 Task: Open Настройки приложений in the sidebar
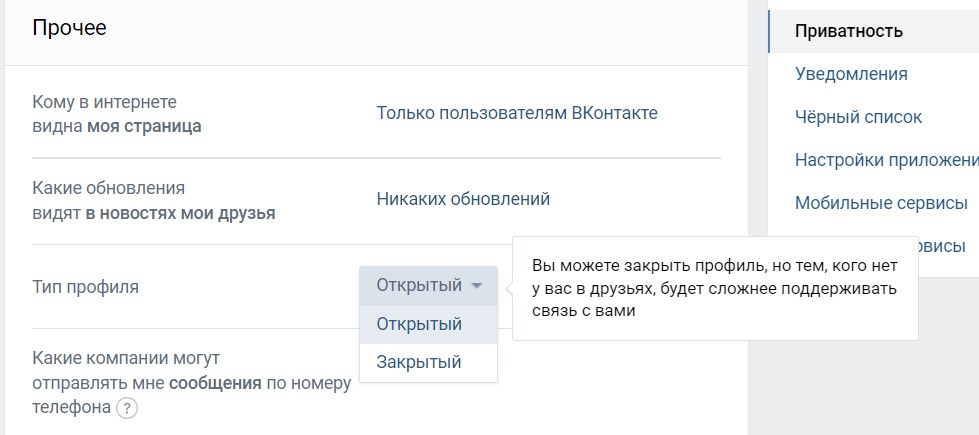pos(885,160)
